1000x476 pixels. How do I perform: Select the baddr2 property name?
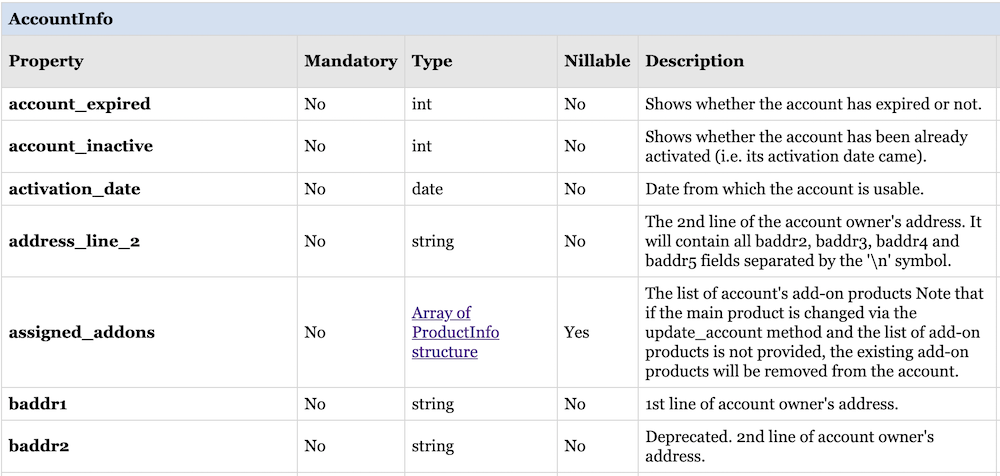(38, 446)
